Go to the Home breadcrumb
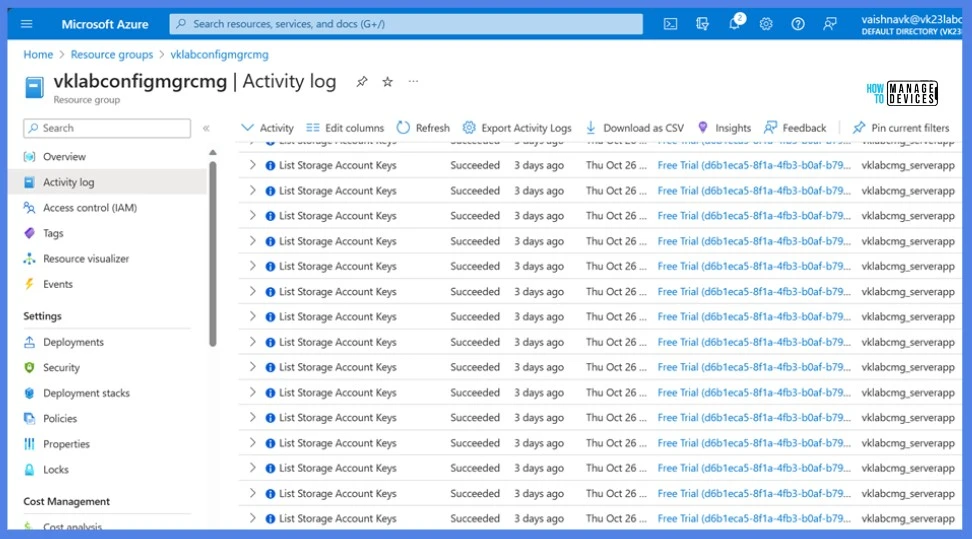The height and width of the screenshot is (539, 972). [x=38, y=55]
